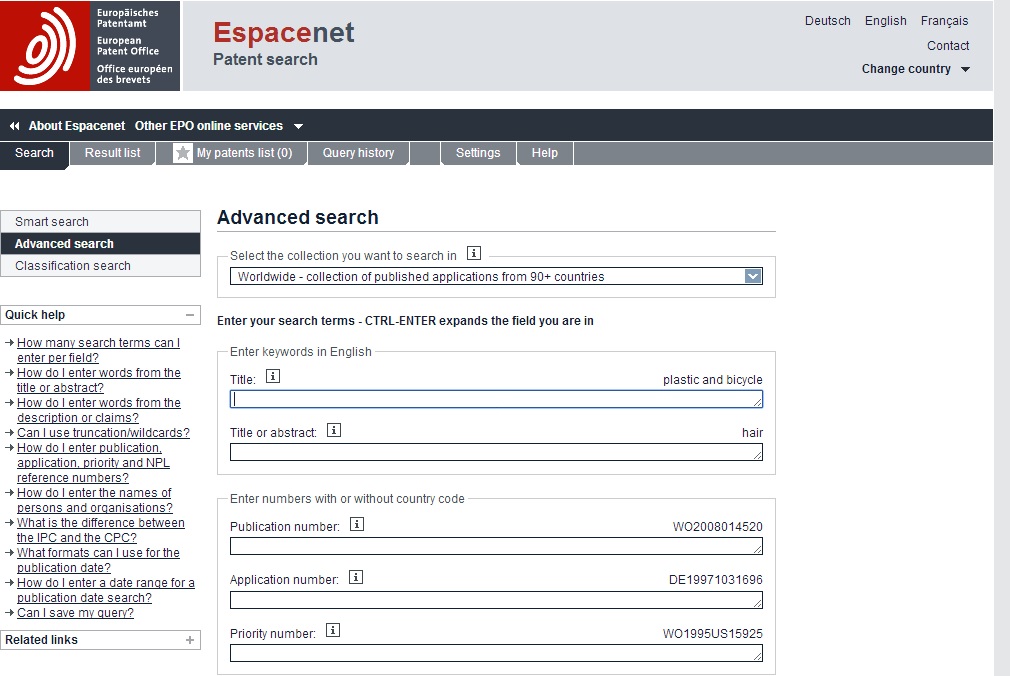
Task: Open the Worldwide collection dropdown
Action: pyautogui.click(x=753, y=277)
